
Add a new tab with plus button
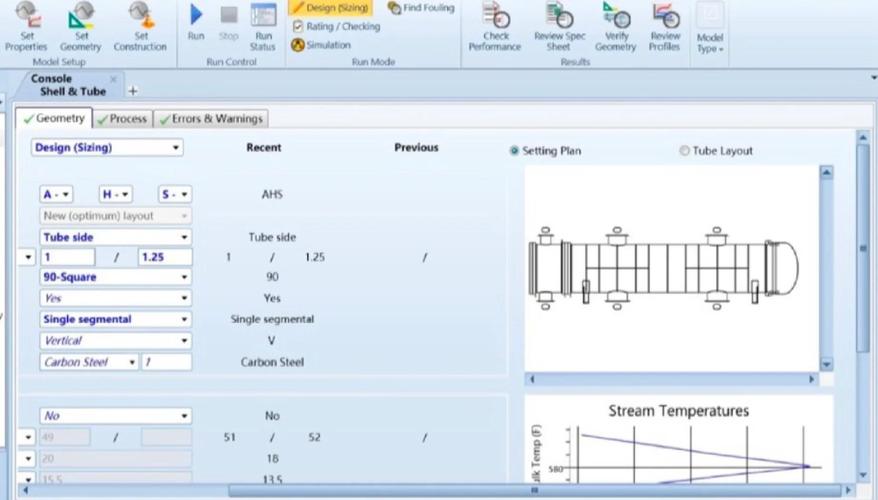click(133, 91)
